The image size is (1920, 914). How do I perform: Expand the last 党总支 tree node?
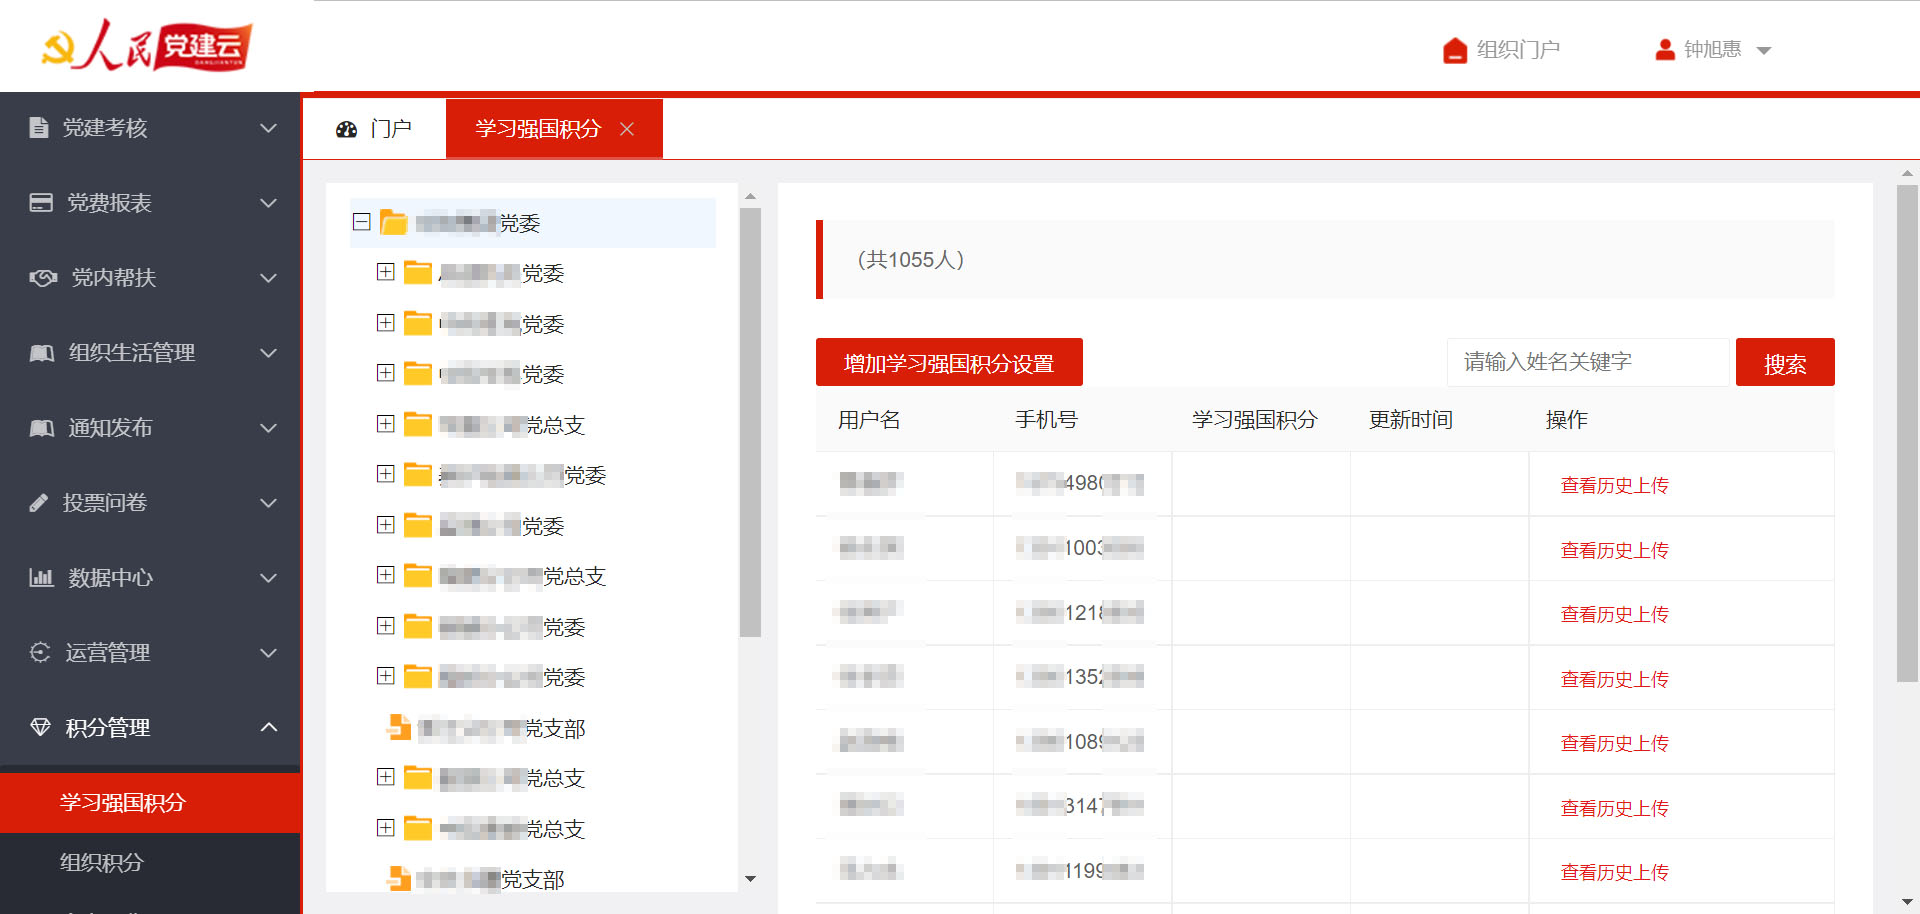pos(385,827)
